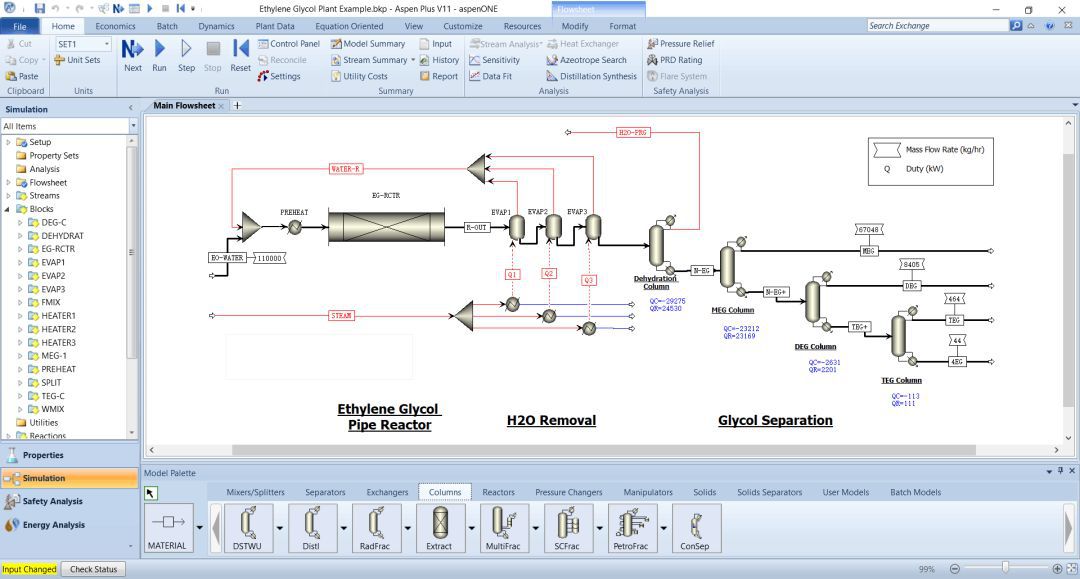Pick the PetroFrac column model

(631, 528)
